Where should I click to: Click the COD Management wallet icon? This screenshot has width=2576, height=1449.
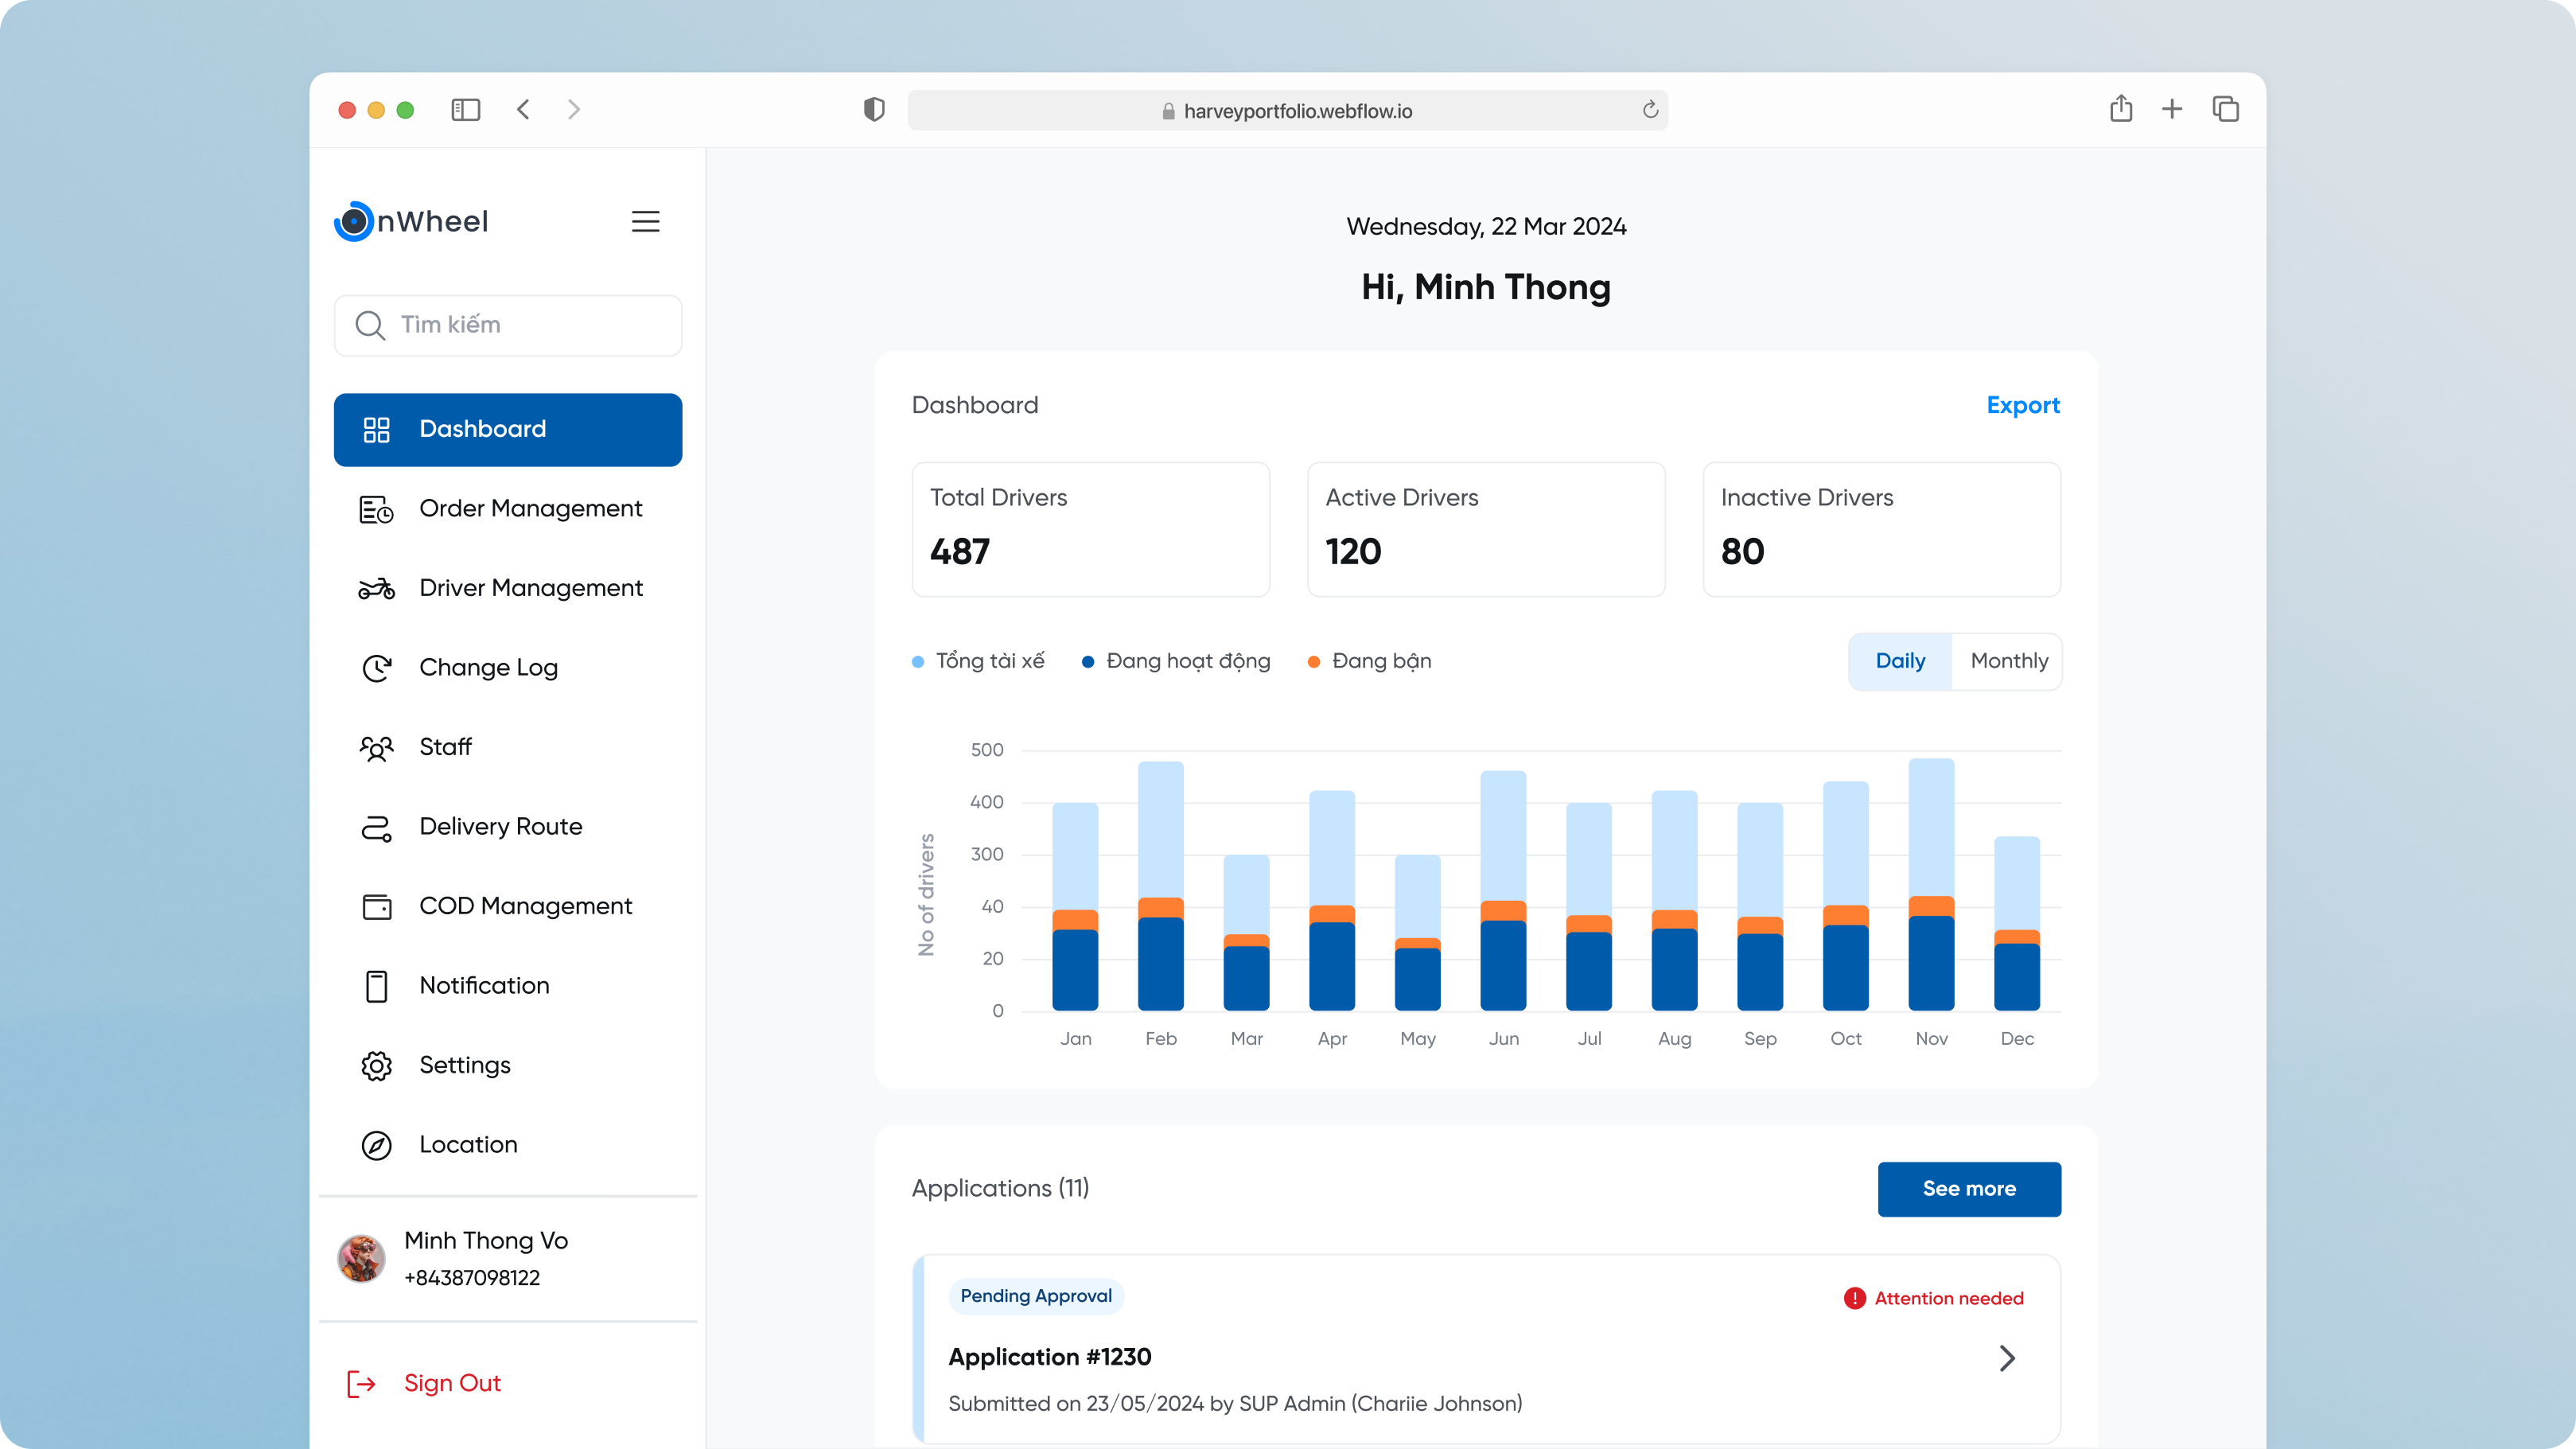tap(376, 907)
